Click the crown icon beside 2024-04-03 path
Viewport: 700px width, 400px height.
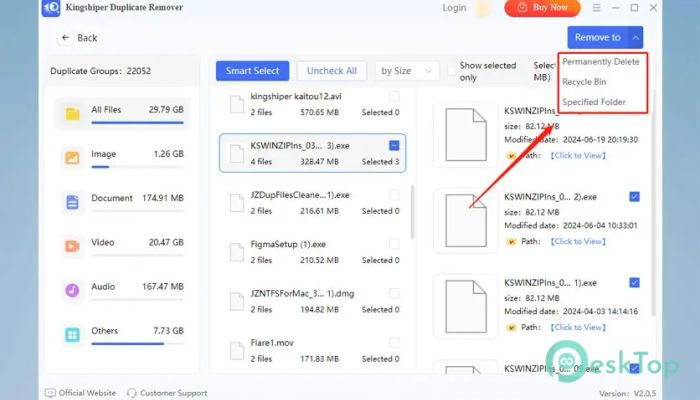click(511, 328)
